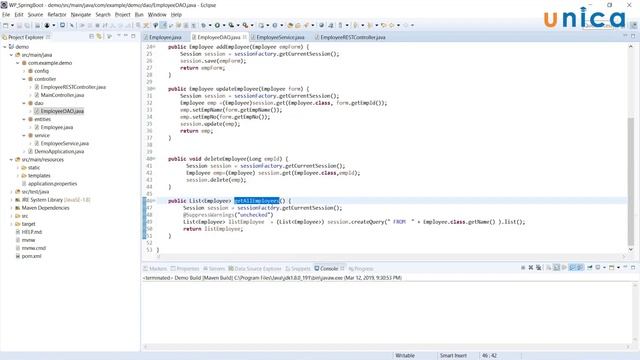Select DemoApplication.java in the tree

(x=59, y=151)
